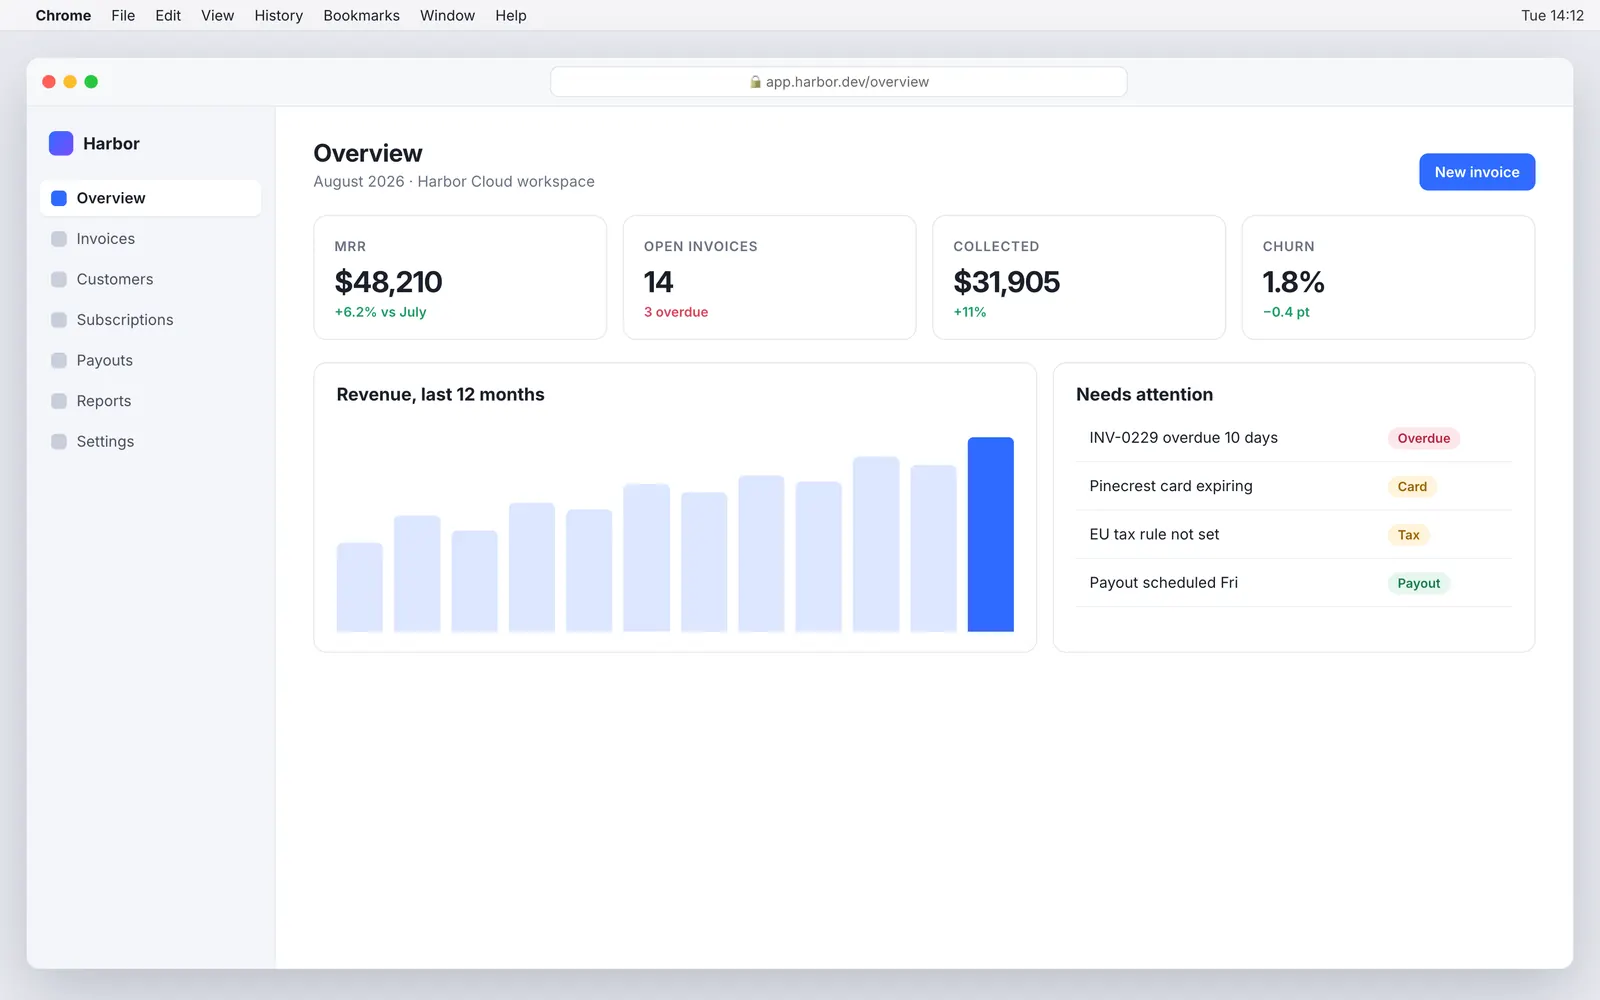Click the Subscriptions sidebar icon
This screenshot has height=1000, width=1600.
59,320
